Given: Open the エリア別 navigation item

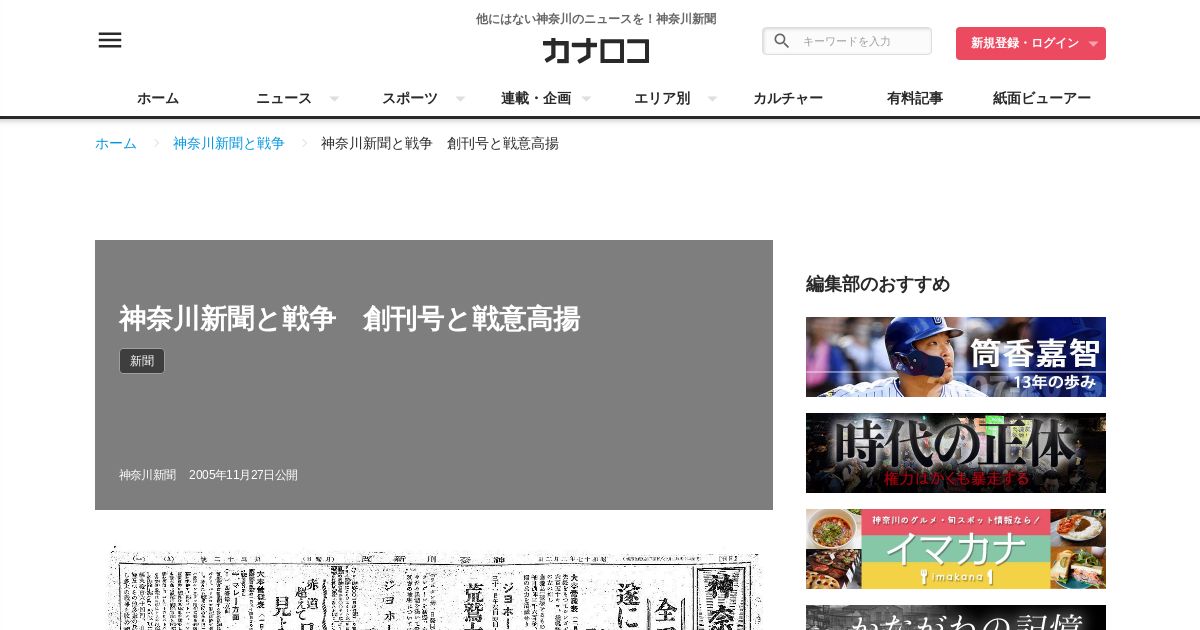Looking at the screenshot, I should coord(662,98).
